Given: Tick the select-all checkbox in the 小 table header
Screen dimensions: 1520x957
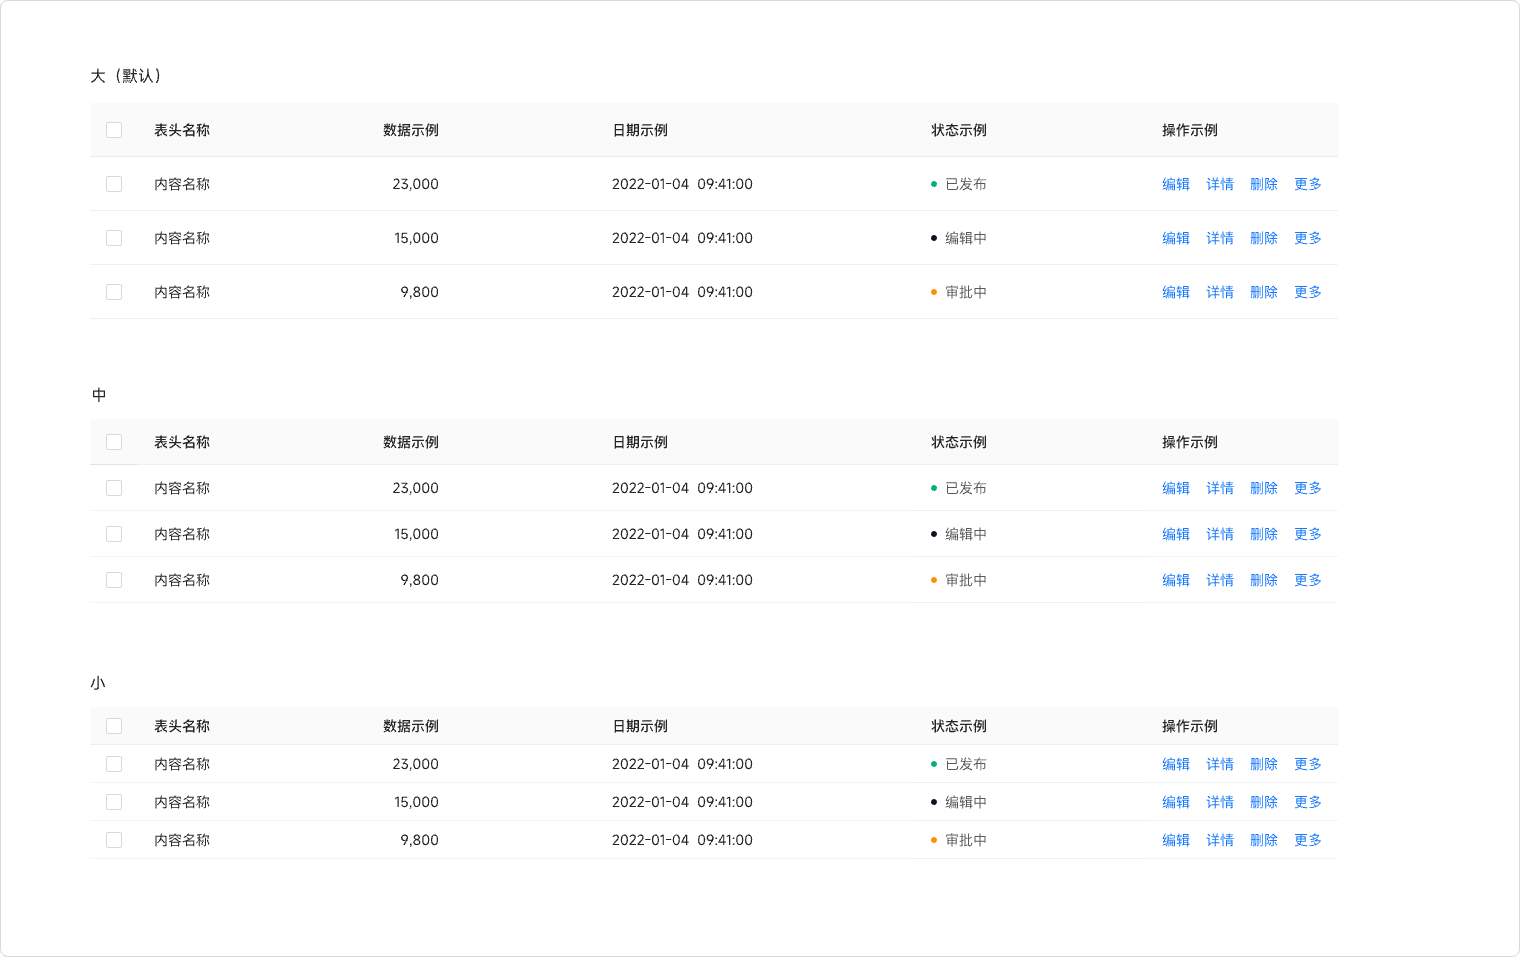Looking at the screenshot, I should [114, 726].
